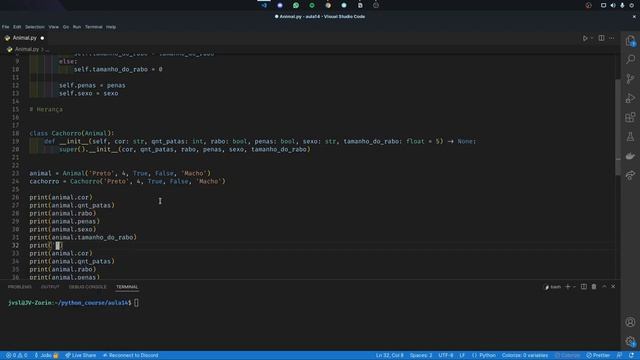Change file encoding UTF-8
Viewport: 640px width, 360px height.
pyautogui.click(x=446, y=356)
